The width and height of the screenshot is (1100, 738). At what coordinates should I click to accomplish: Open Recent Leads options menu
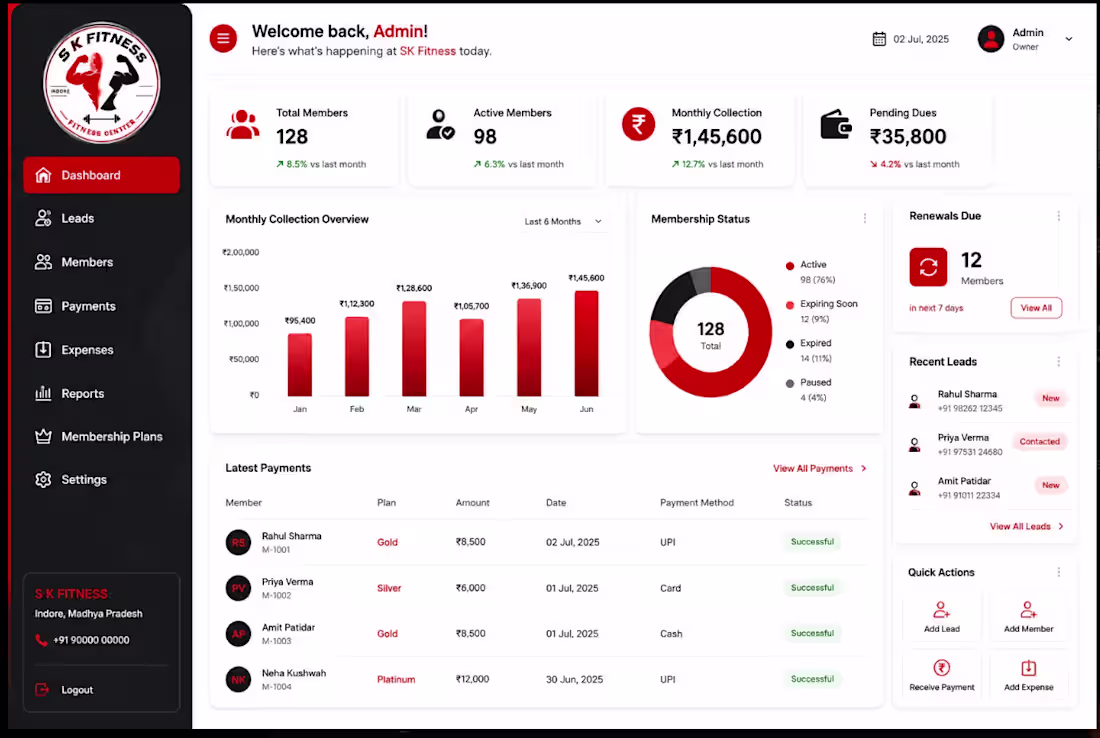point(1059,361)
